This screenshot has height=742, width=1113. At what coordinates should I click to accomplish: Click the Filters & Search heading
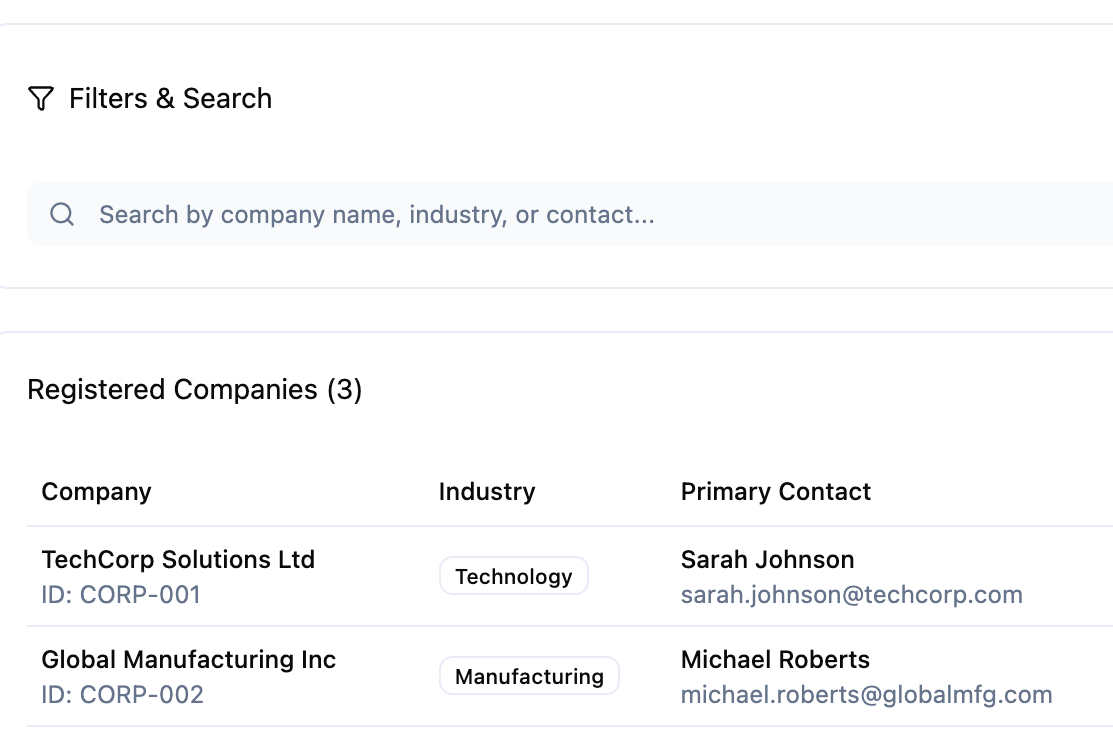[x=170, y=99]
